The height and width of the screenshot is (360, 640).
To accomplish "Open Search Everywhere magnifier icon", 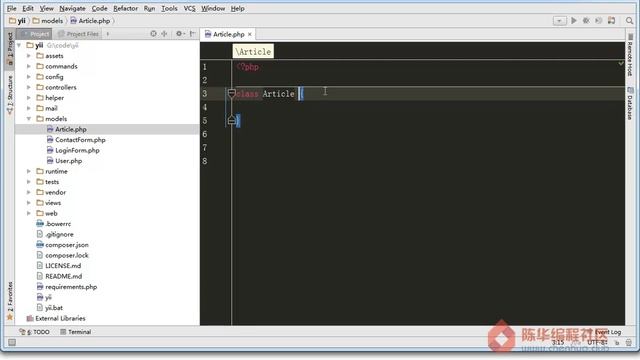I will 629,20.
